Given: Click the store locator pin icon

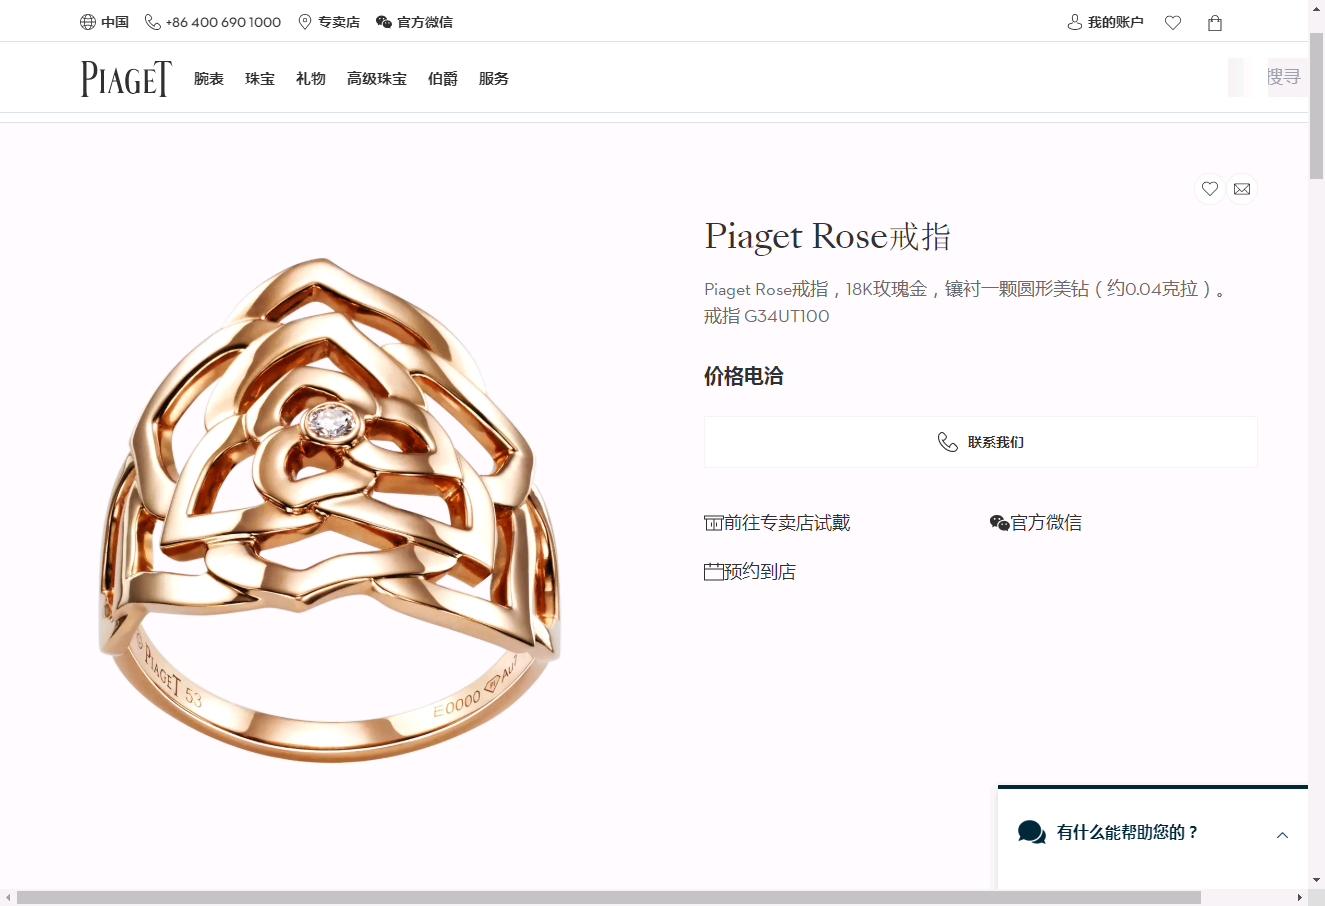Looking at the screenshot, I should (x=305, y=22).
